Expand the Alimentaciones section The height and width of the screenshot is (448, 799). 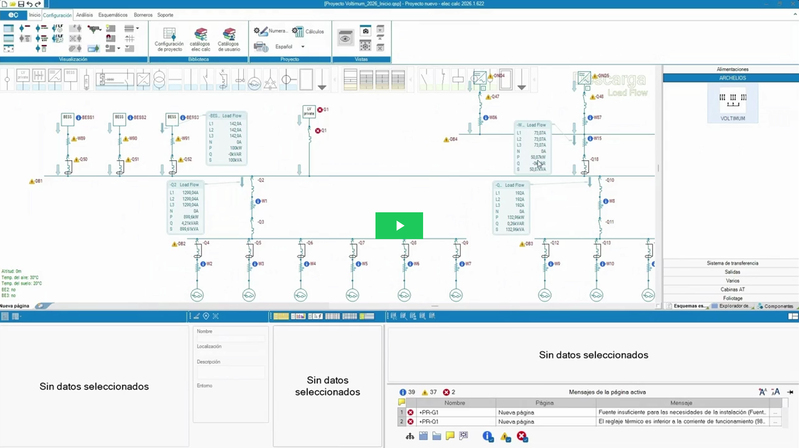(x=732, y=69)
